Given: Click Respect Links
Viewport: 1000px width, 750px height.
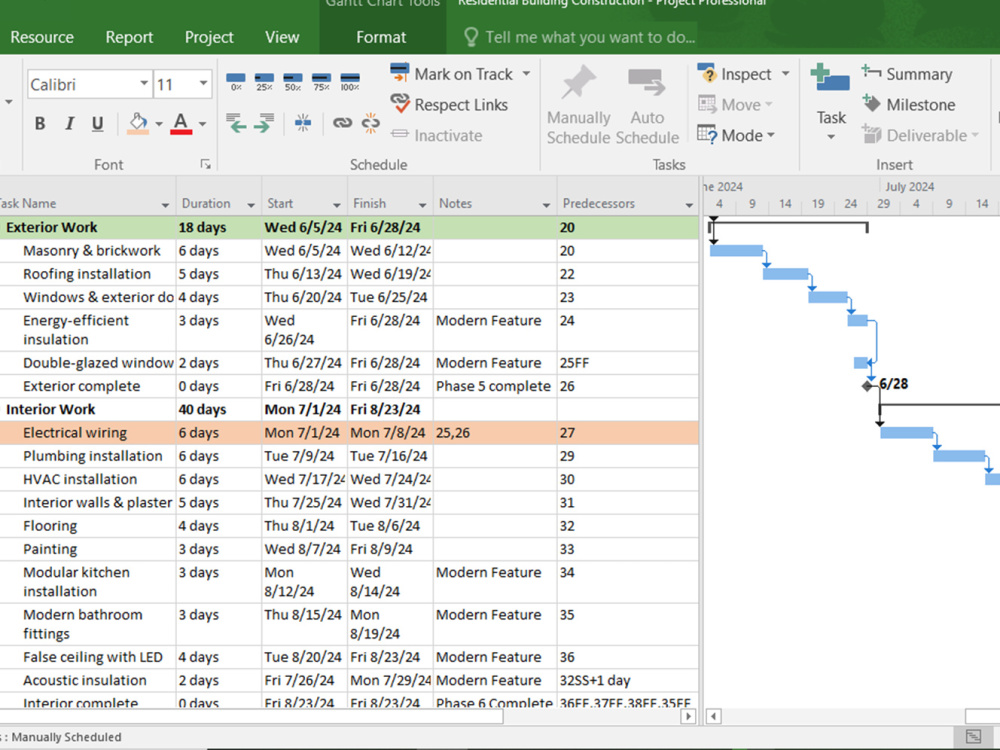Looking at the screenshot, I should pos(449,105).
